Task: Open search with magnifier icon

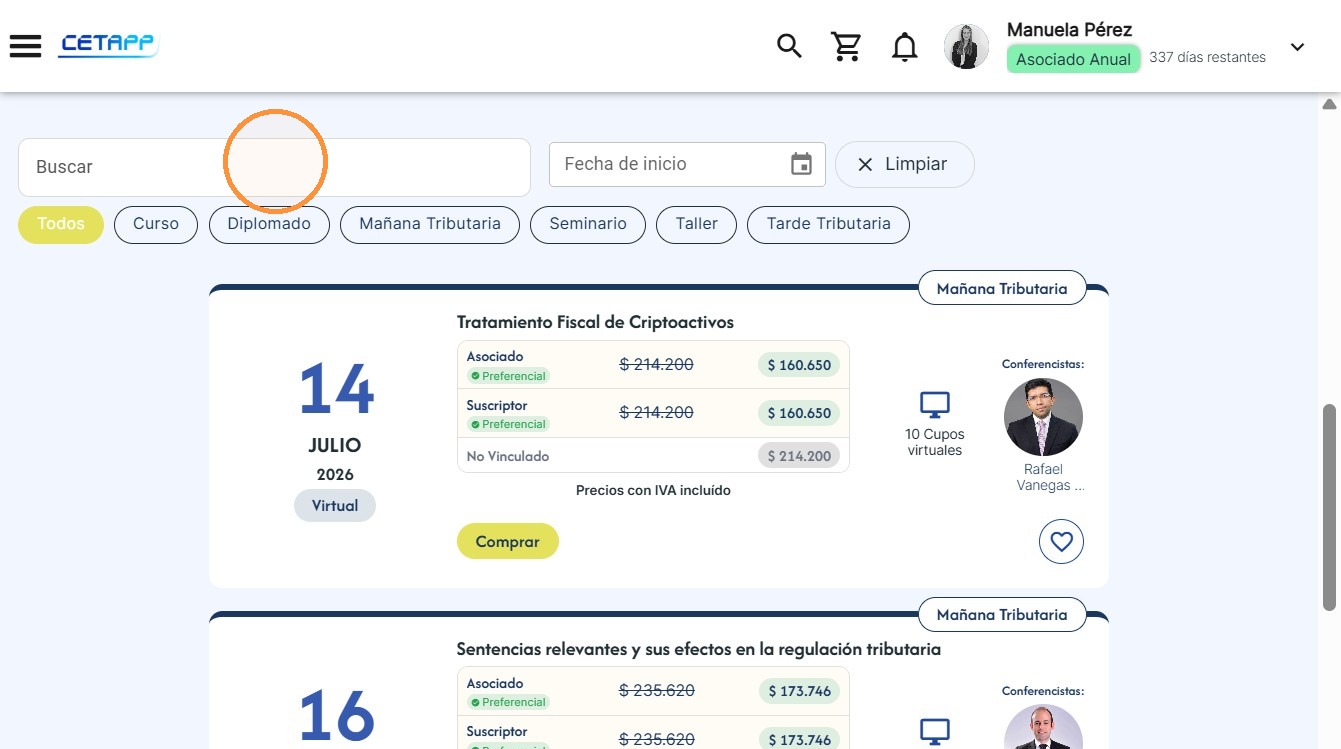Action: pyautogui.click(x=790, y=46)
